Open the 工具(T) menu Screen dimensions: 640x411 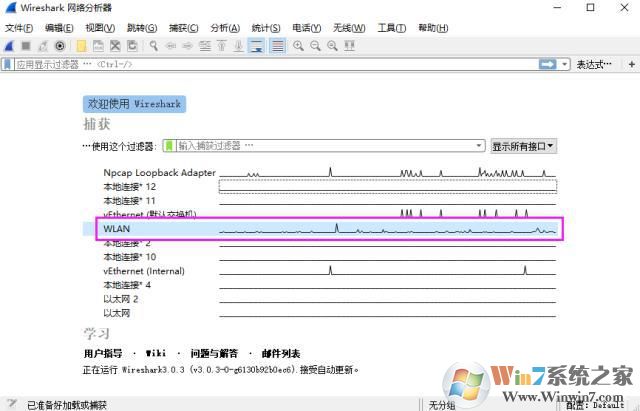391,28
